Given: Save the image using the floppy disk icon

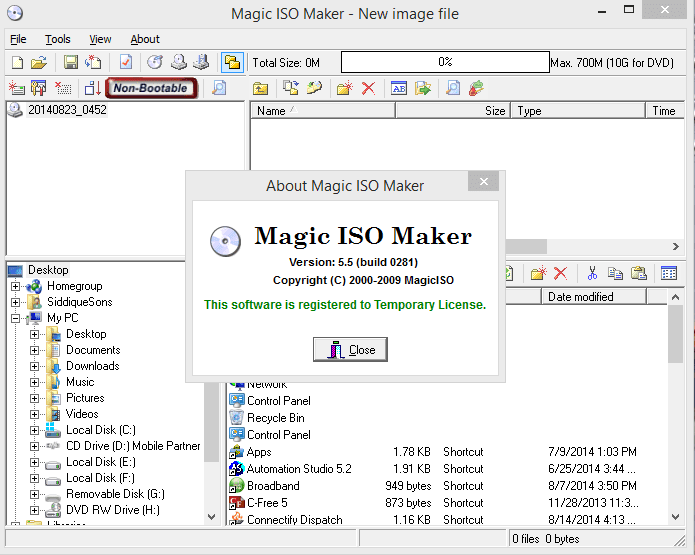Looking at the screenshot, I should [70, 63].
